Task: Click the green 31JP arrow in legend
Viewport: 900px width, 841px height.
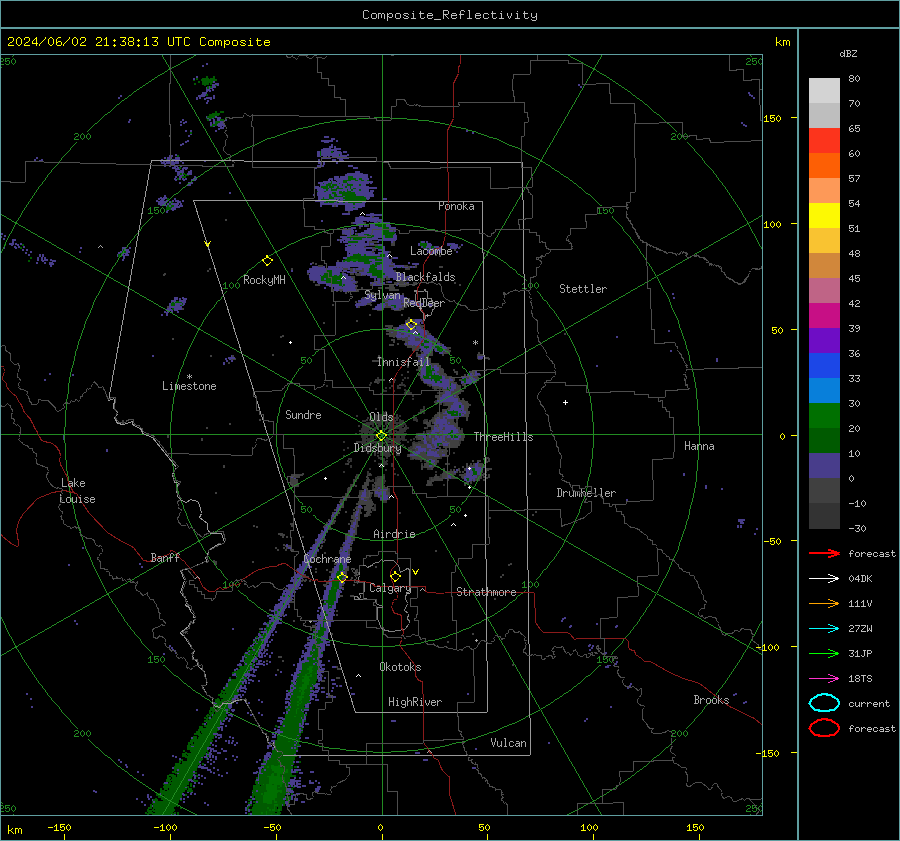Action: (x=824, y=653)
